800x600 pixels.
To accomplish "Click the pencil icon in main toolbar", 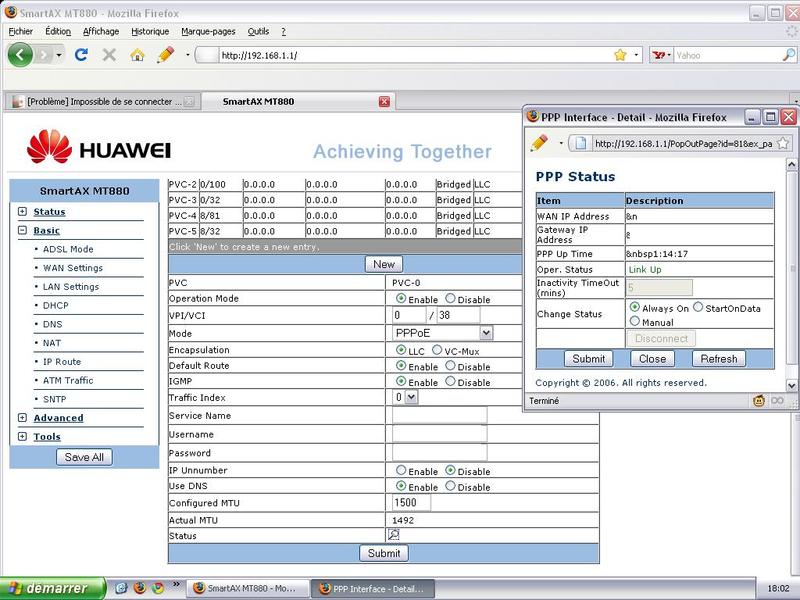I will pyautogui.click(x=165, y=55).
